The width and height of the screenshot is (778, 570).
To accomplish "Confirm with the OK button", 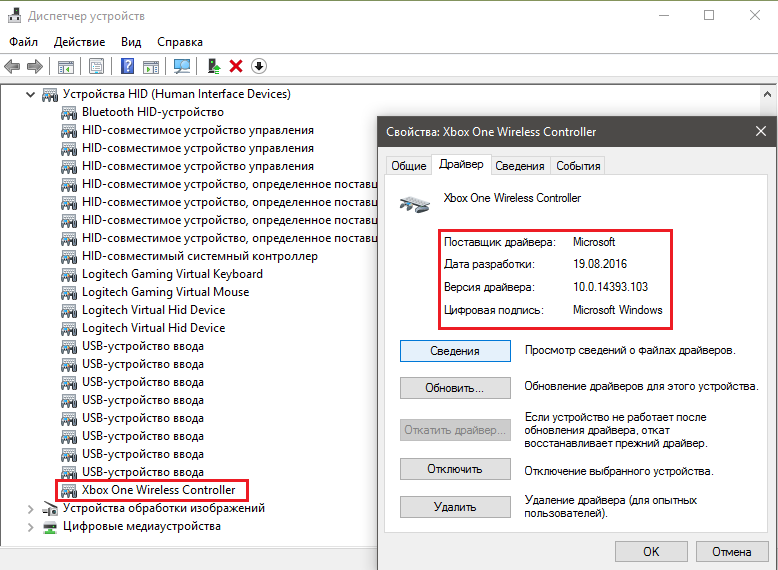I will (651, 552).
